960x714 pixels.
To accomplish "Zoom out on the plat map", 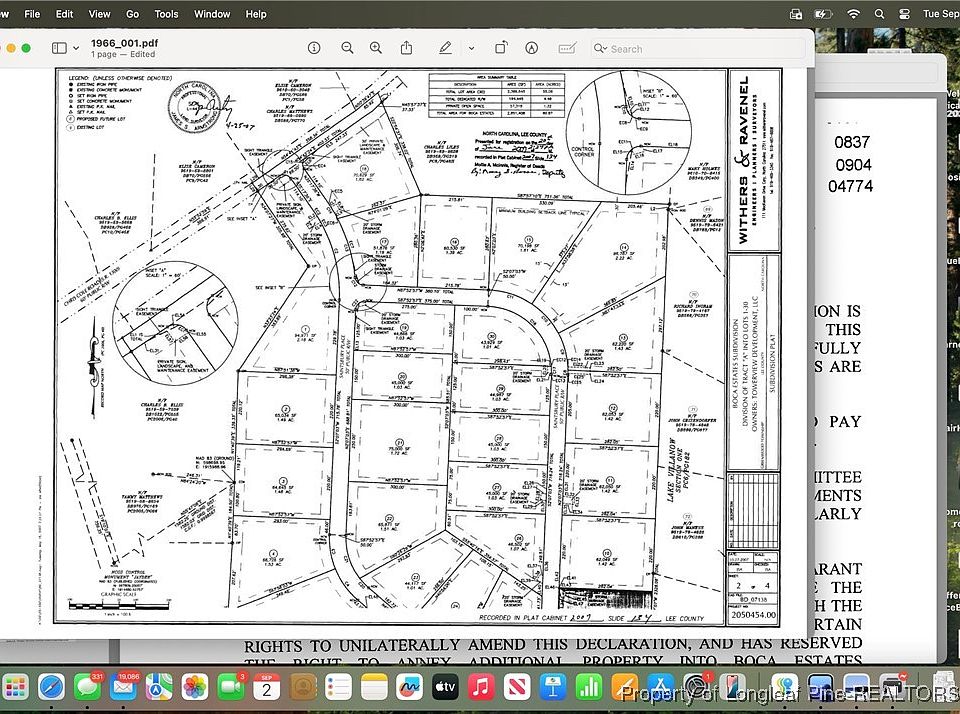I will coord(347,48).
